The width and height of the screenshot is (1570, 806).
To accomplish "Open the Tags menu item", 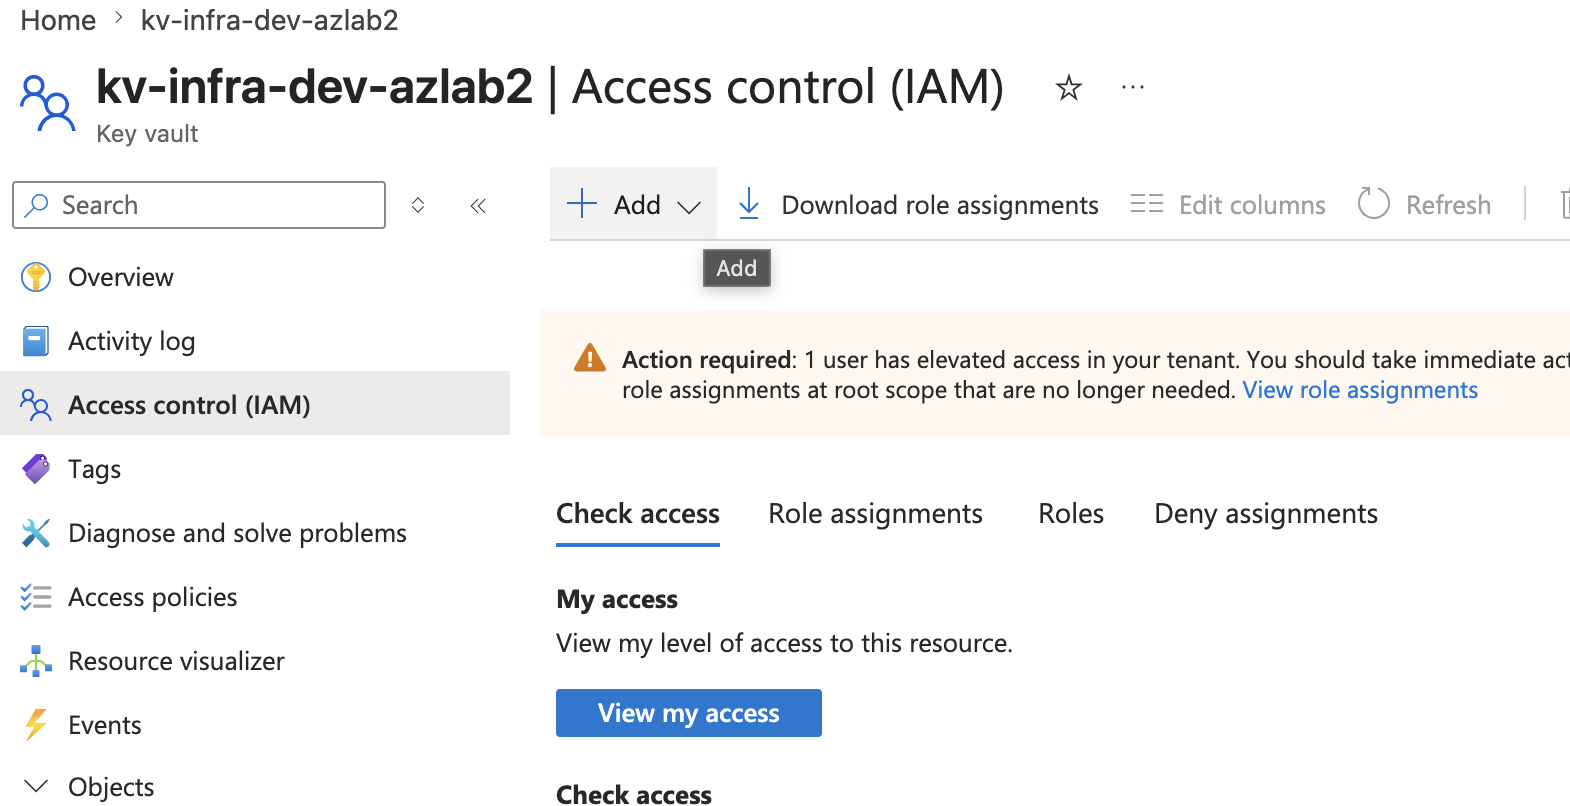I will (x=94, y=469).
